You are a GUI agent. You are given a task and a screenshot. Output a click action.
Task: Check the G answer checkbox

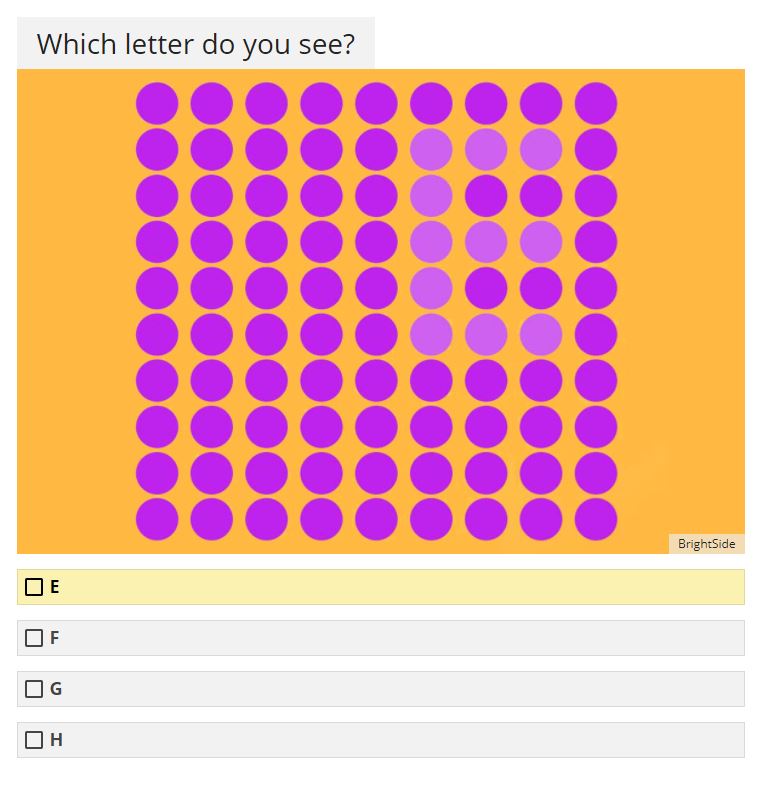pyautogui.click(x=34, y=689)
